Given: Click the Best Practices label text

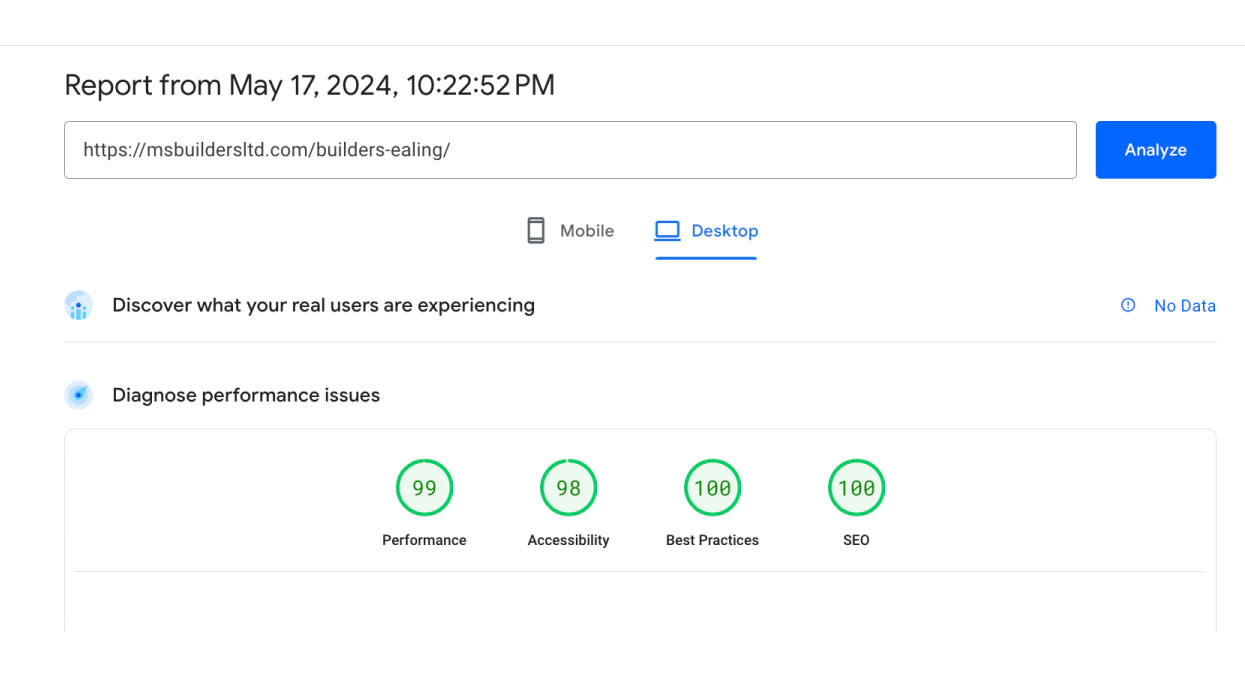Looking at the screenshot, I should [712, 540].
